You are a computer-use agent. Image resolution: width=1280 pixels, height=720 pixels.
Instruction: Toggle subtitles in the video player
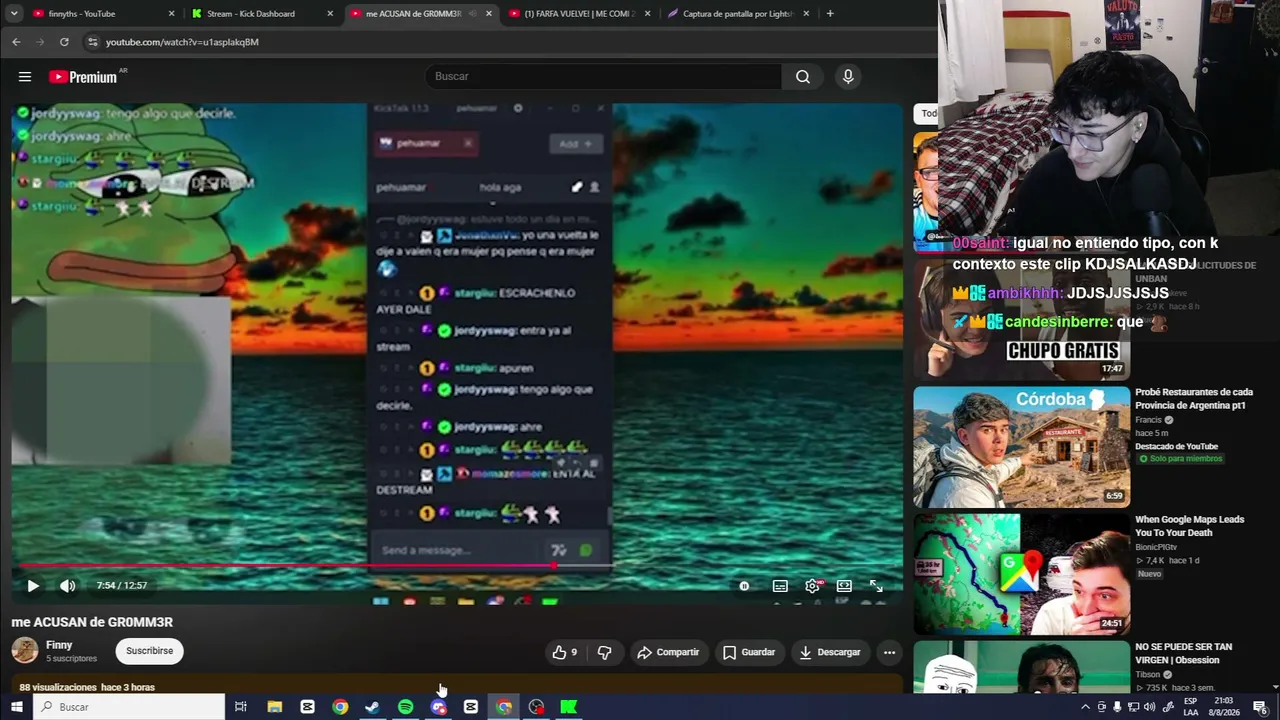pyautogui.click(x=780, y=586)
